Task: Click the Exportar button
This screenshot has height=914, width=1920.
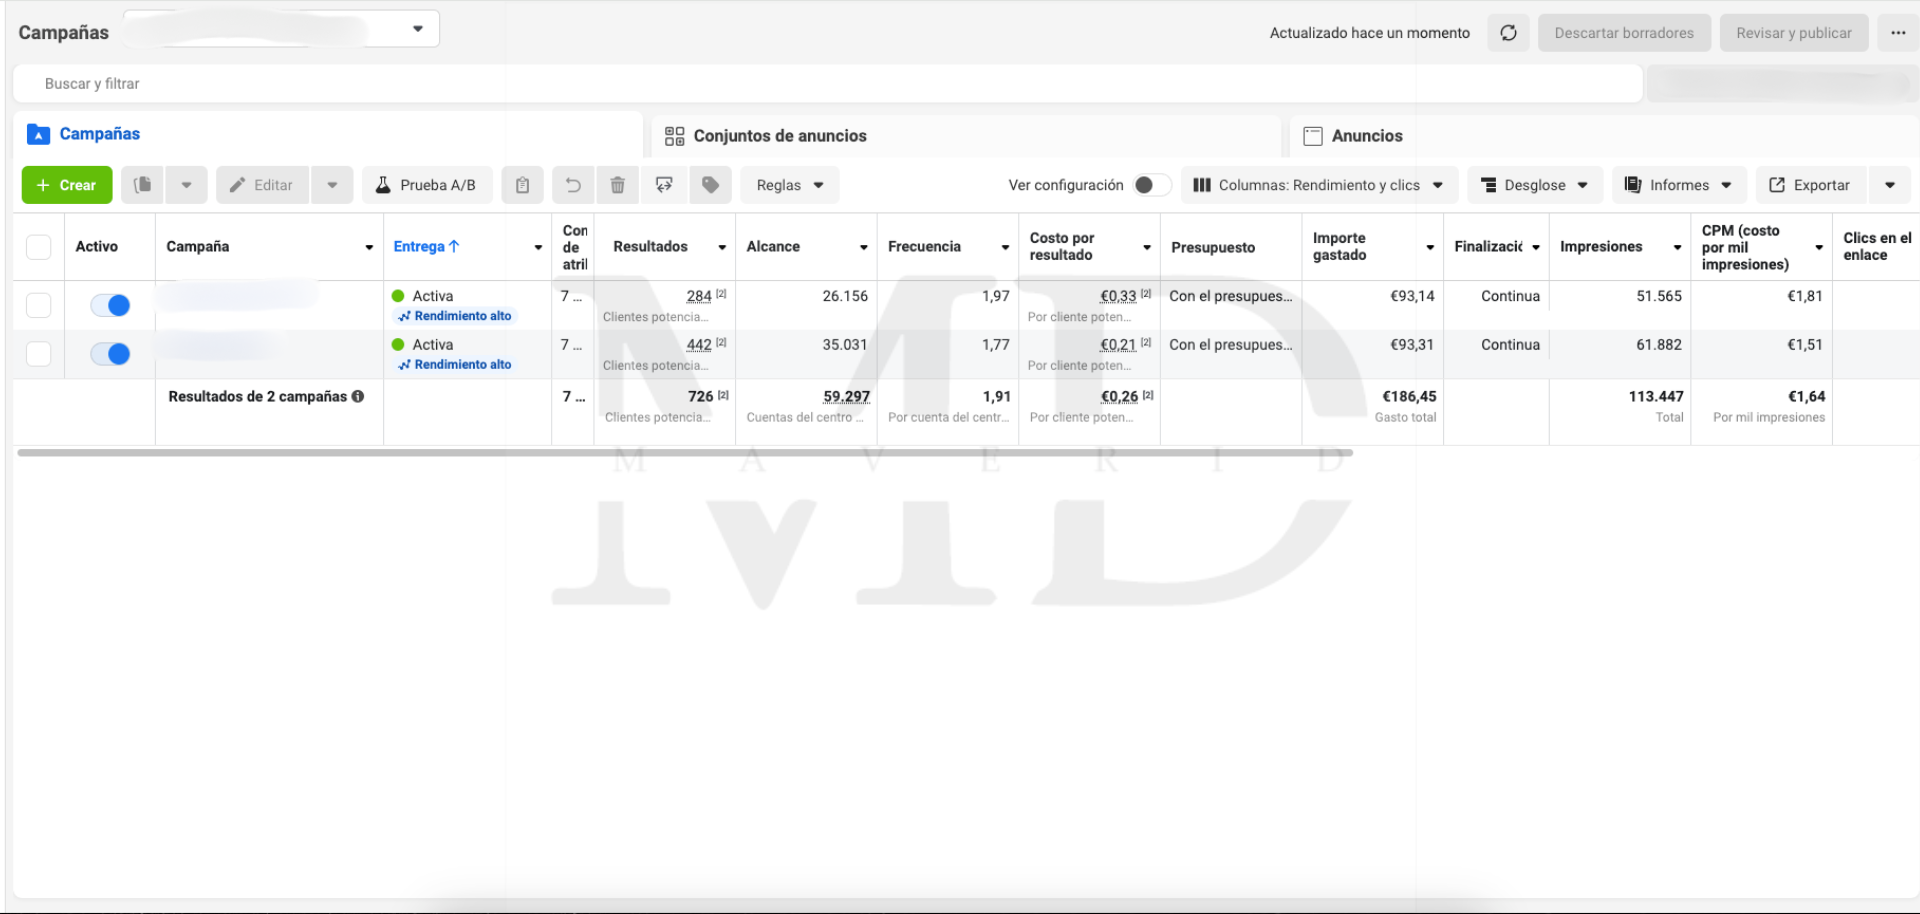Action: tap(1810, 185)
